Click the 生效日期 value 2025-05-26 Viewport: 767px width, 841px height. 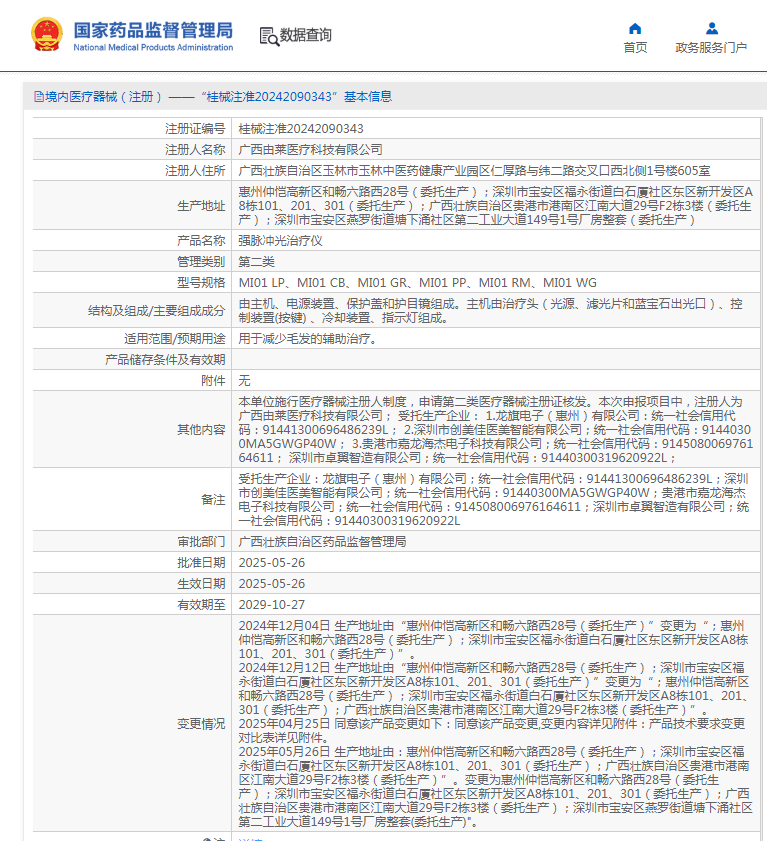click(x=271, y=584)
